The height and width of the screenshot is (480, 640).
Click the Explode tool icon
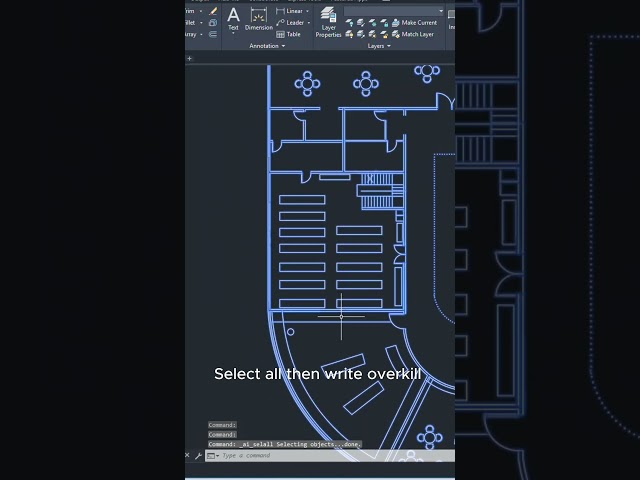click(213, 23)
